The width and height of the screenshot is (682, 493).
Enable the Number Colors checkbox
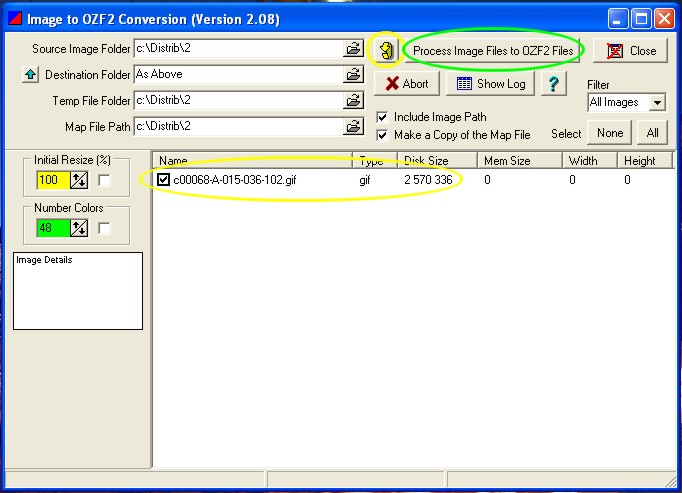104,228
